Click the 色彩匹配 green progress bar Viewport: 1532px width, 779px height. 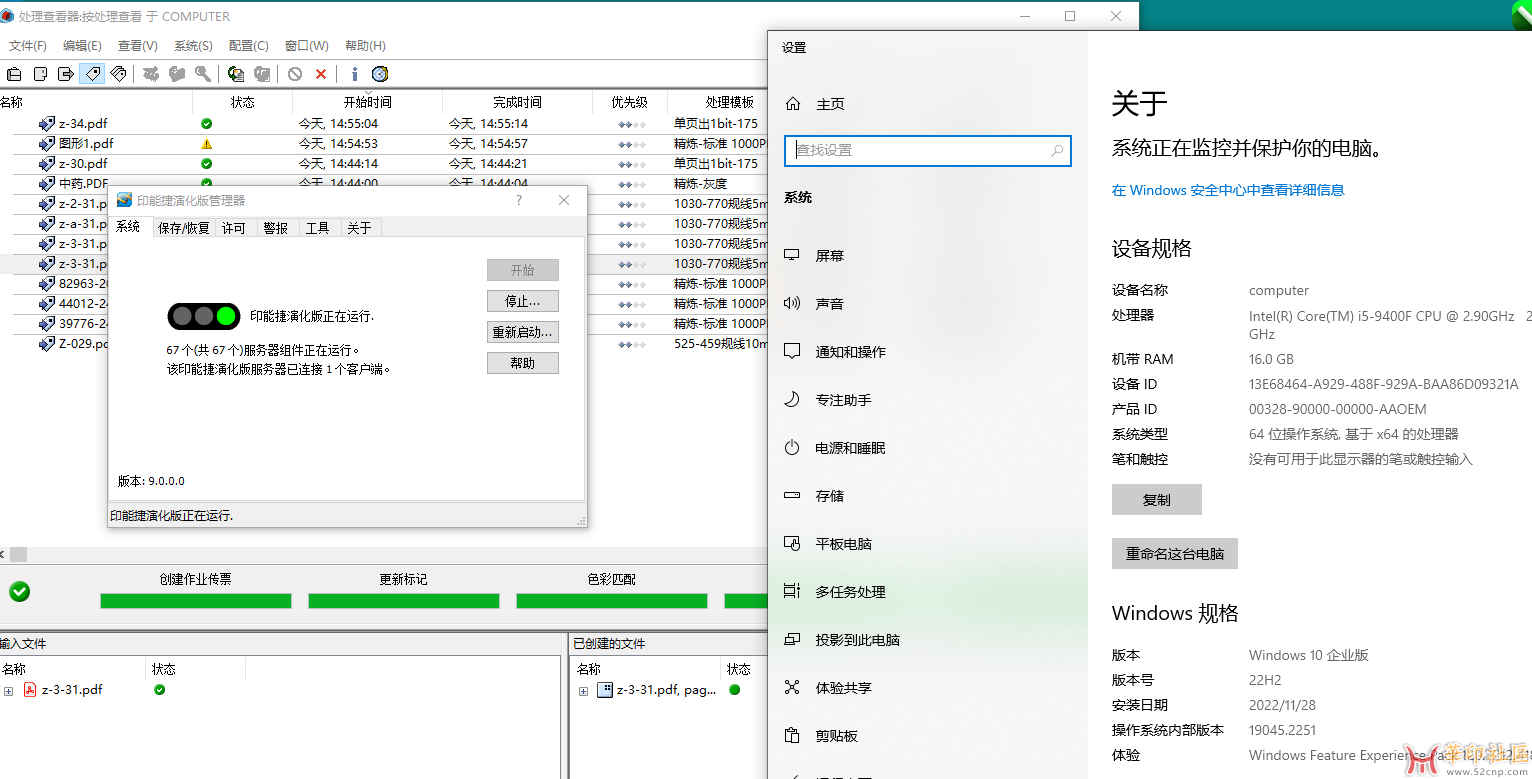pyautogui.click(x=612, y=600)
